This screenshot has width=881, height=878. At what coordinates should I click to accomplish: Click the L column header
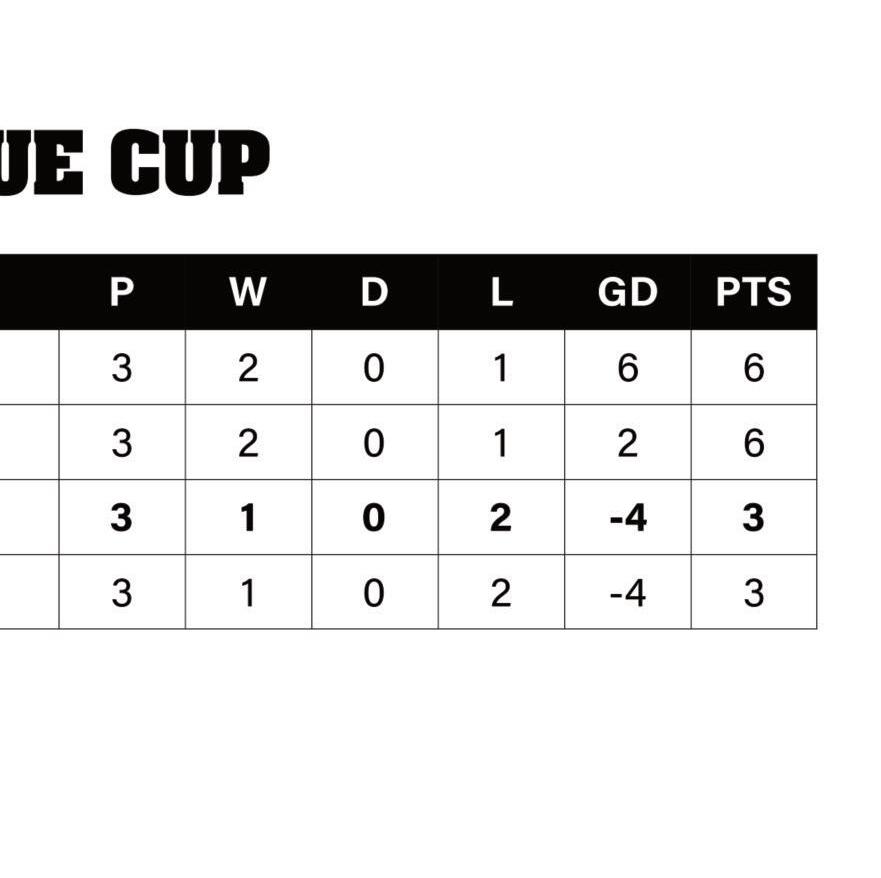coord(501,292)
